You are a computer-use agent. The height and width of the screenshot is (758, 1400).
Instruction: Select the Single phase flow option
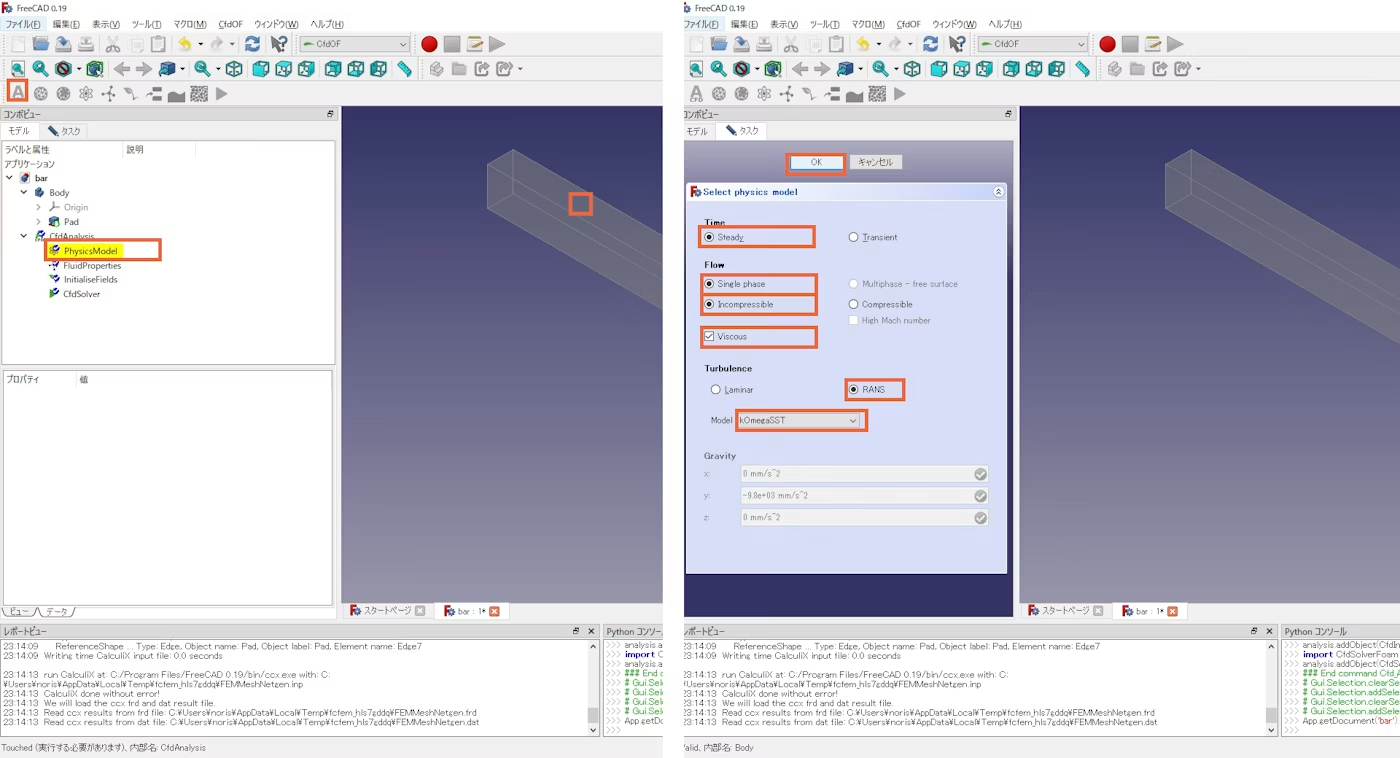[709, 284]
